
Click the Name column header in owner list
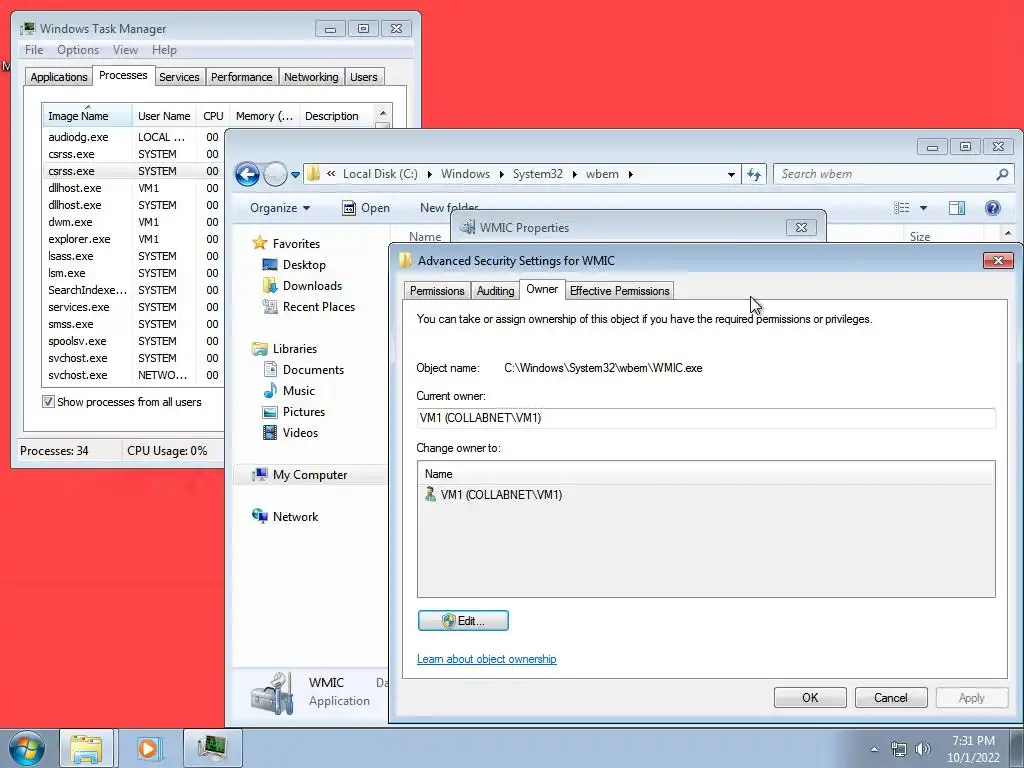tap(706, 473)
